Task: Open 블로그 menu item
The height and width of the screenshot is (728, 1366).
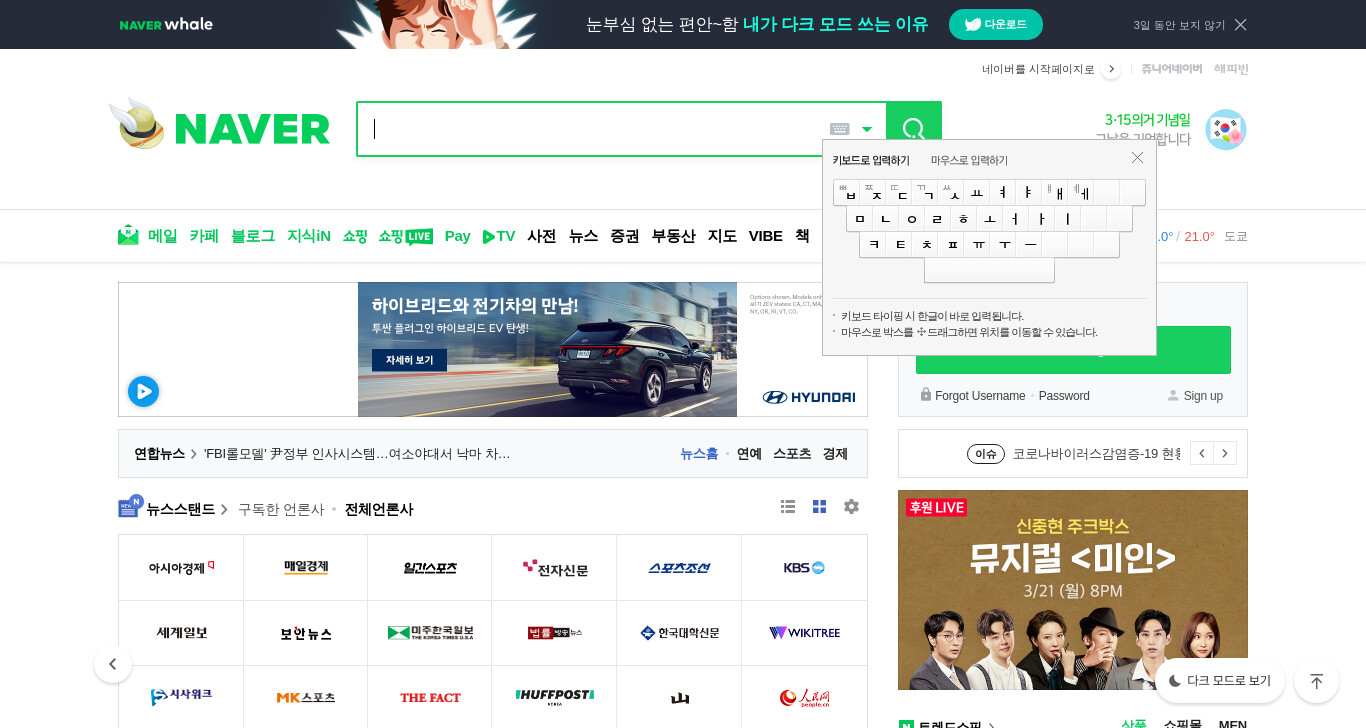Action: 253,236
